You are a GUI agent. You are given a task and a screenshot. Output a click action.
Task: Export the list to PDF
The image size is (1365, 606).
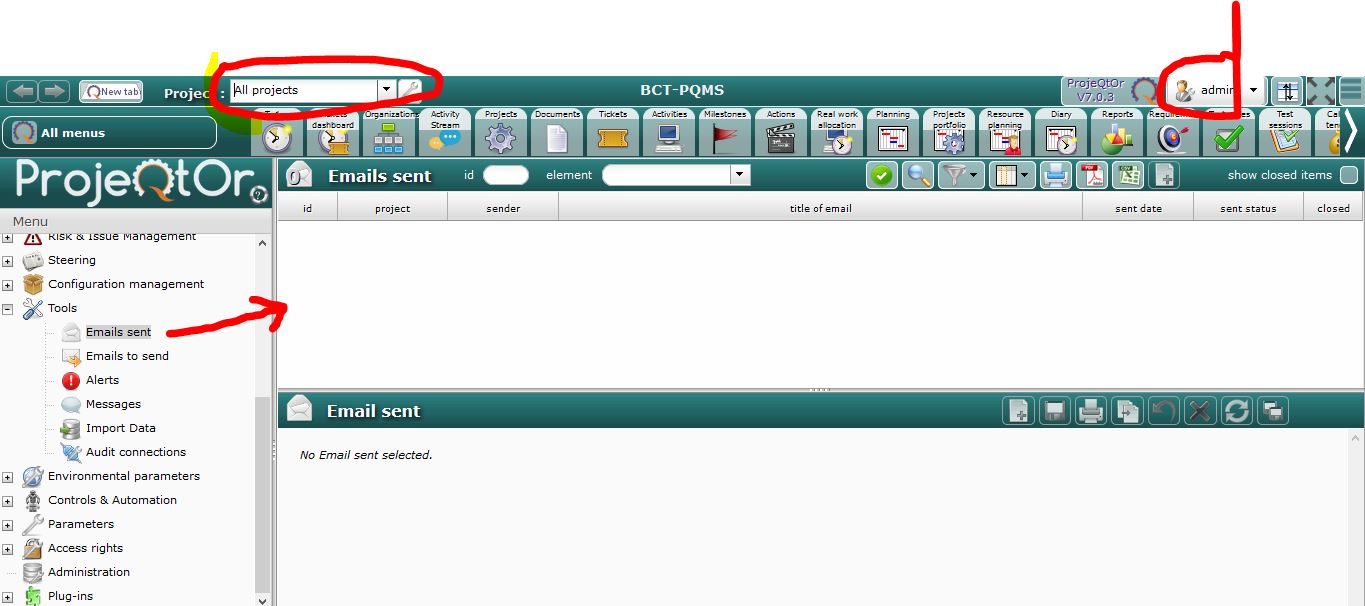[x=1090, y=175]
